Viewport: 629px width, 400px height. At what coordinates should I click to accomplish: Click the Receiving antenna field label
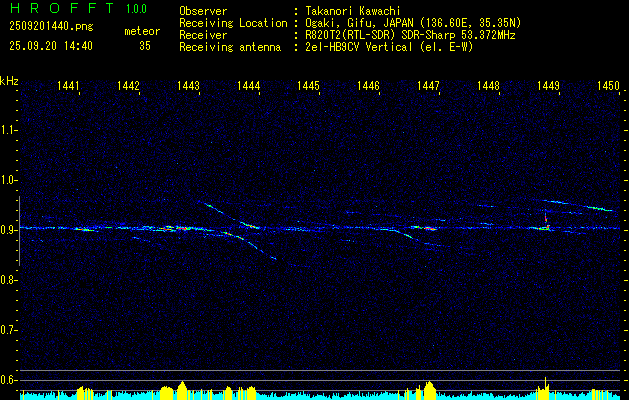[x=230, y=47]
